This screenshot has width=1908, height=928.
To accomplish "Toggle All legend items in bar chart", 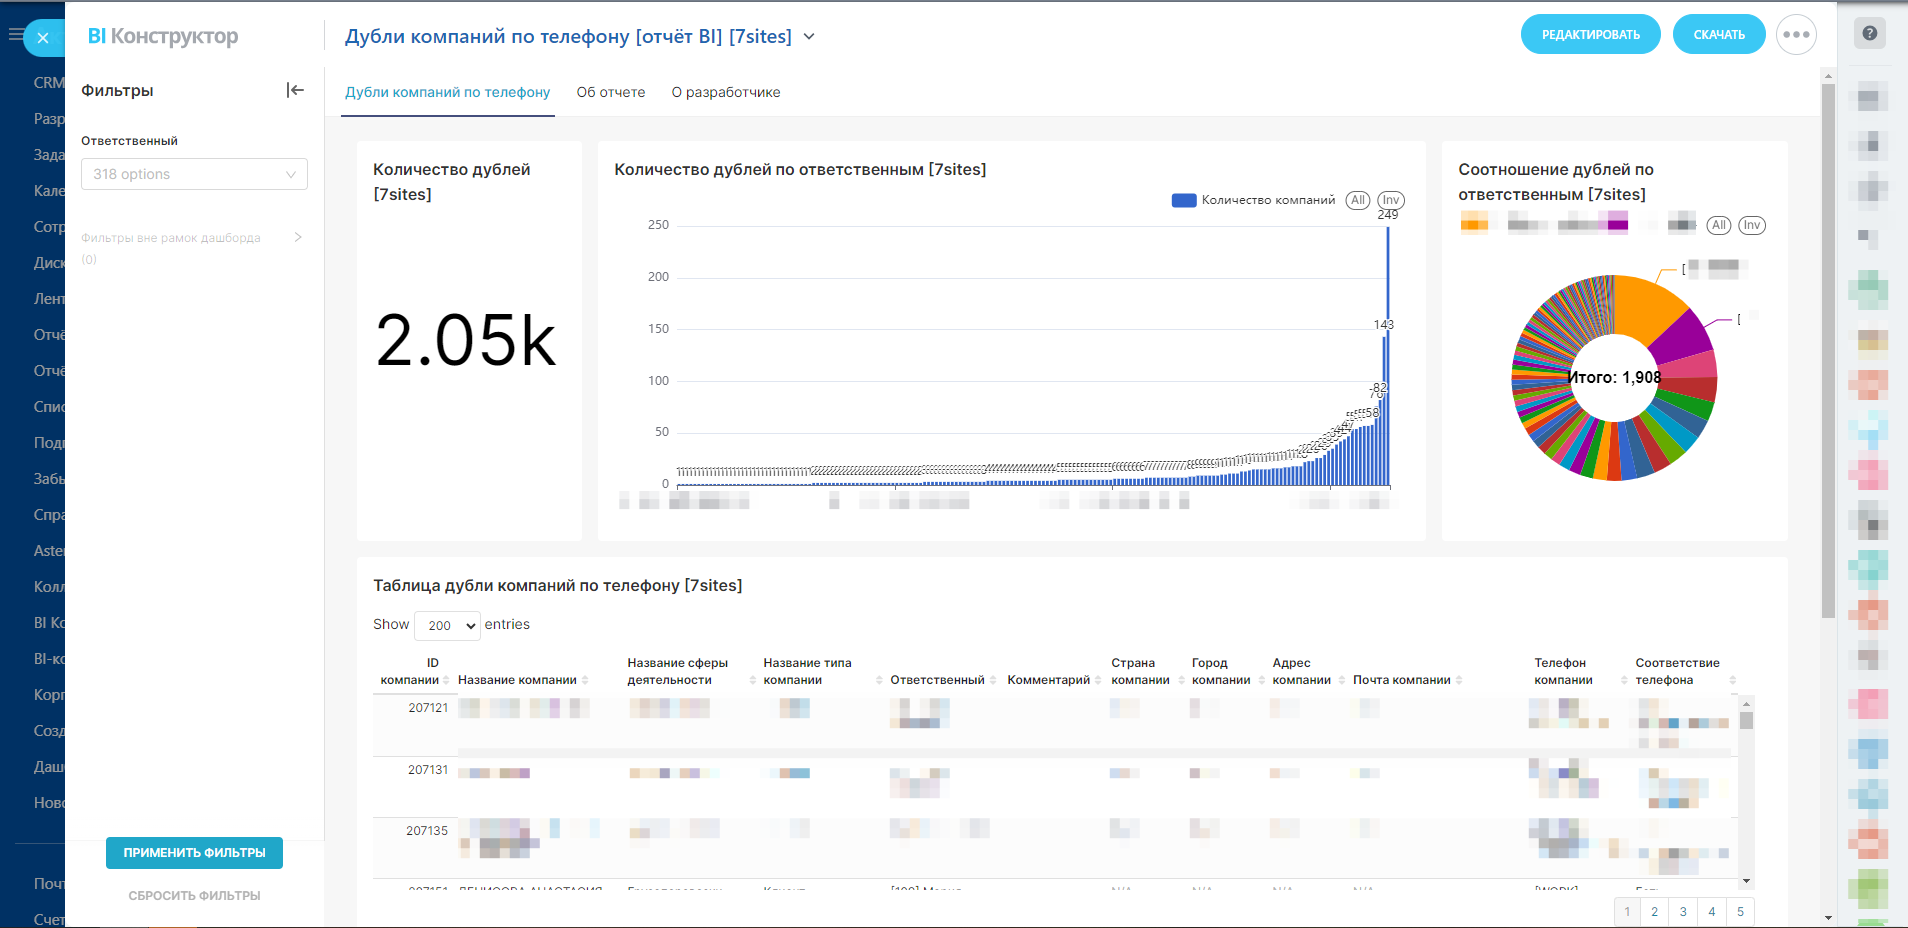I will pos(1357,200).
